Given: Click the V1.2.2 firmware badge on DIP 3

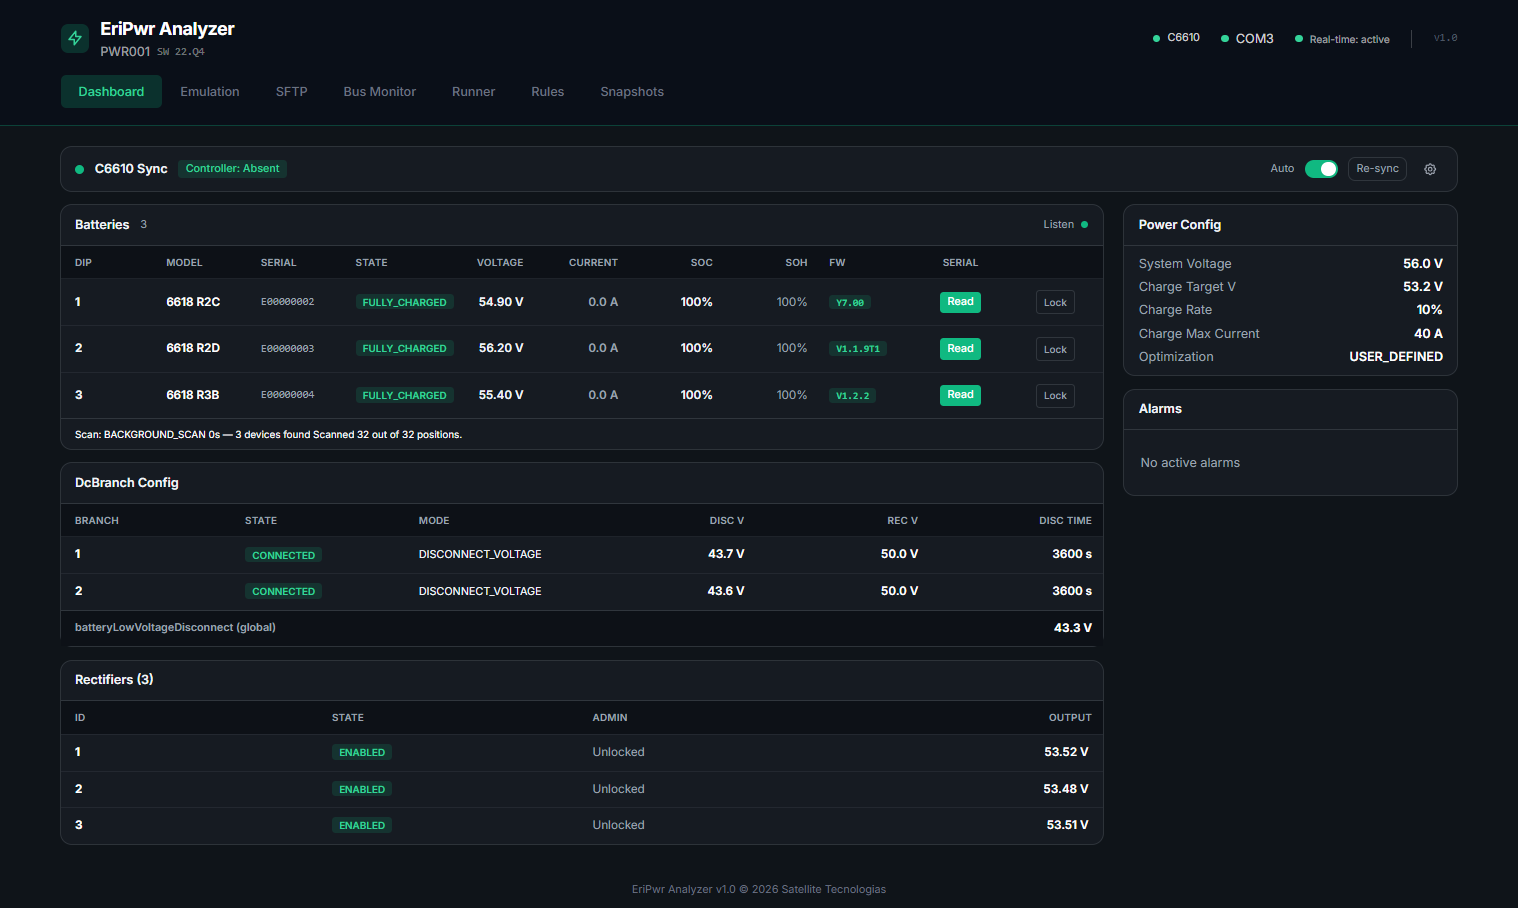Looking at the screenshot, I should pos(852,395).
